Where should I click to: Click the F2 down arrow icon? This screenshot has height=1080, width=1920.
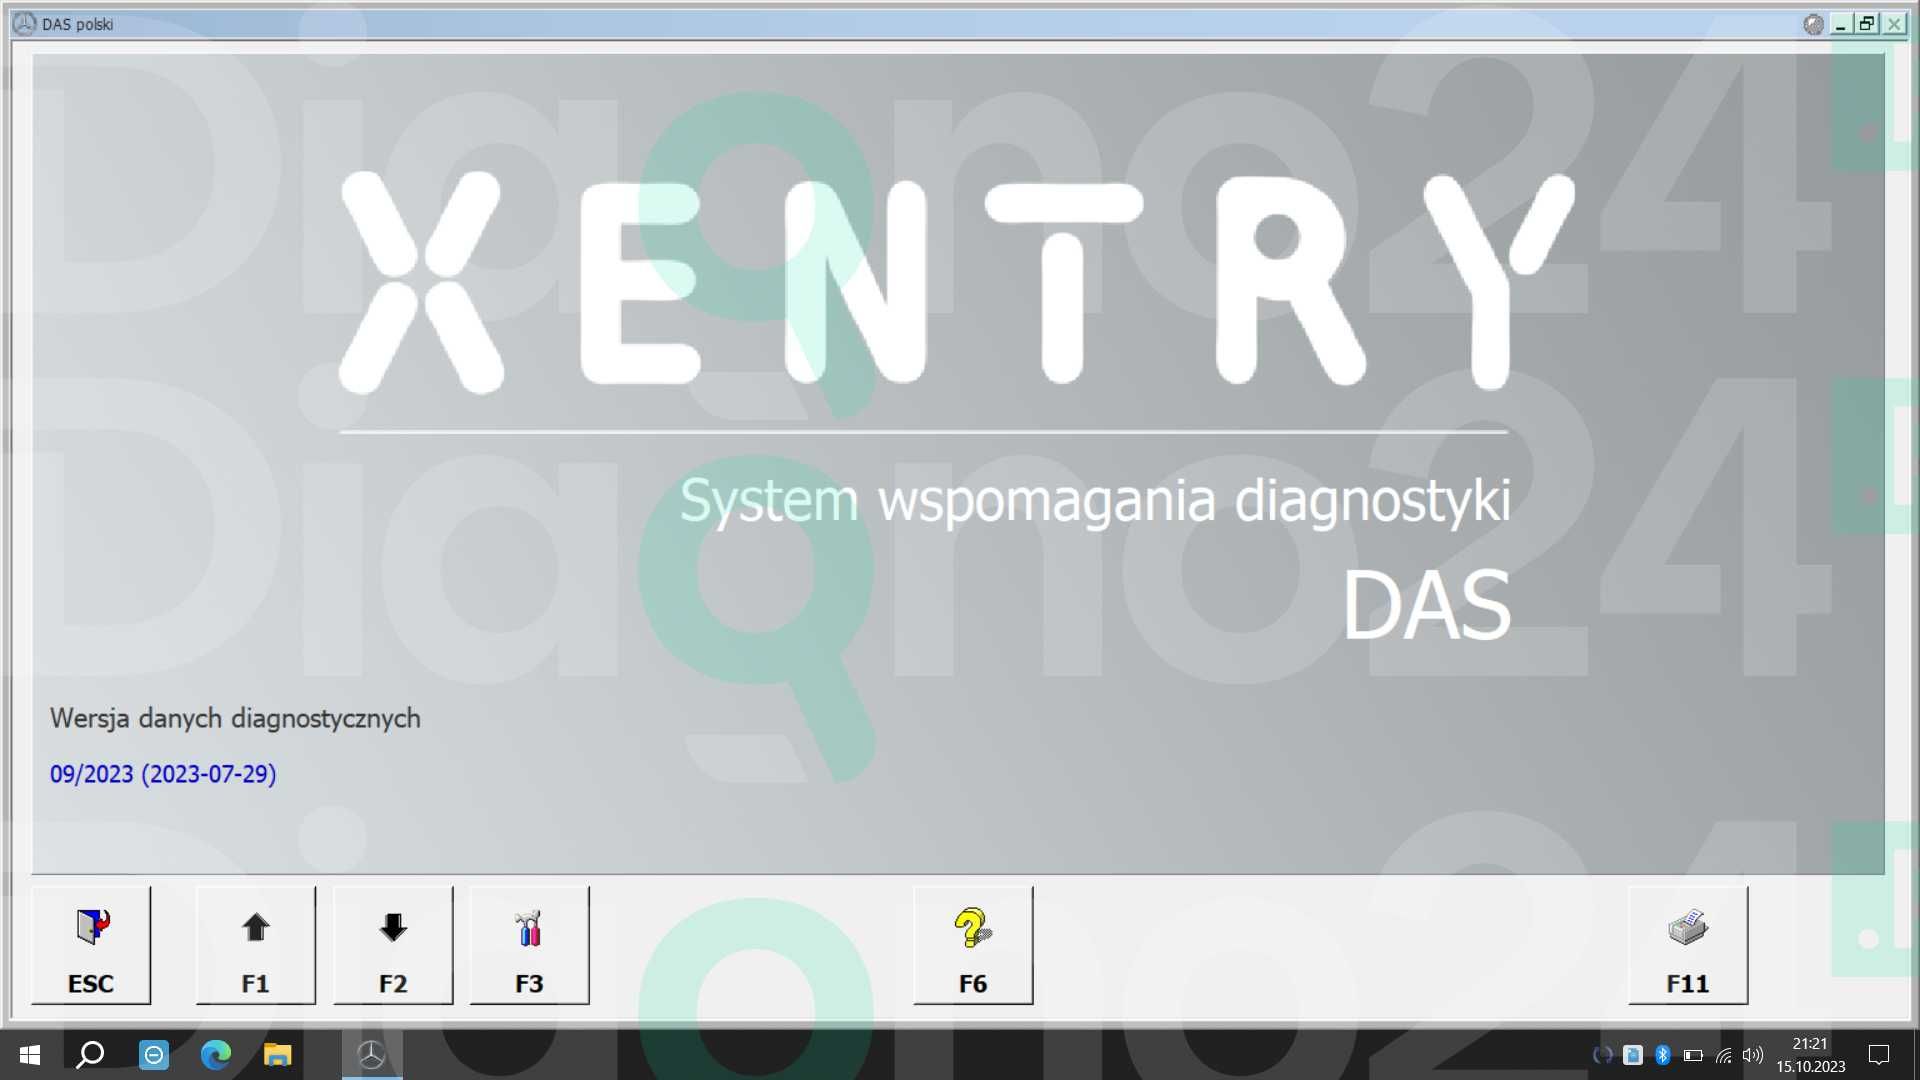392,945
